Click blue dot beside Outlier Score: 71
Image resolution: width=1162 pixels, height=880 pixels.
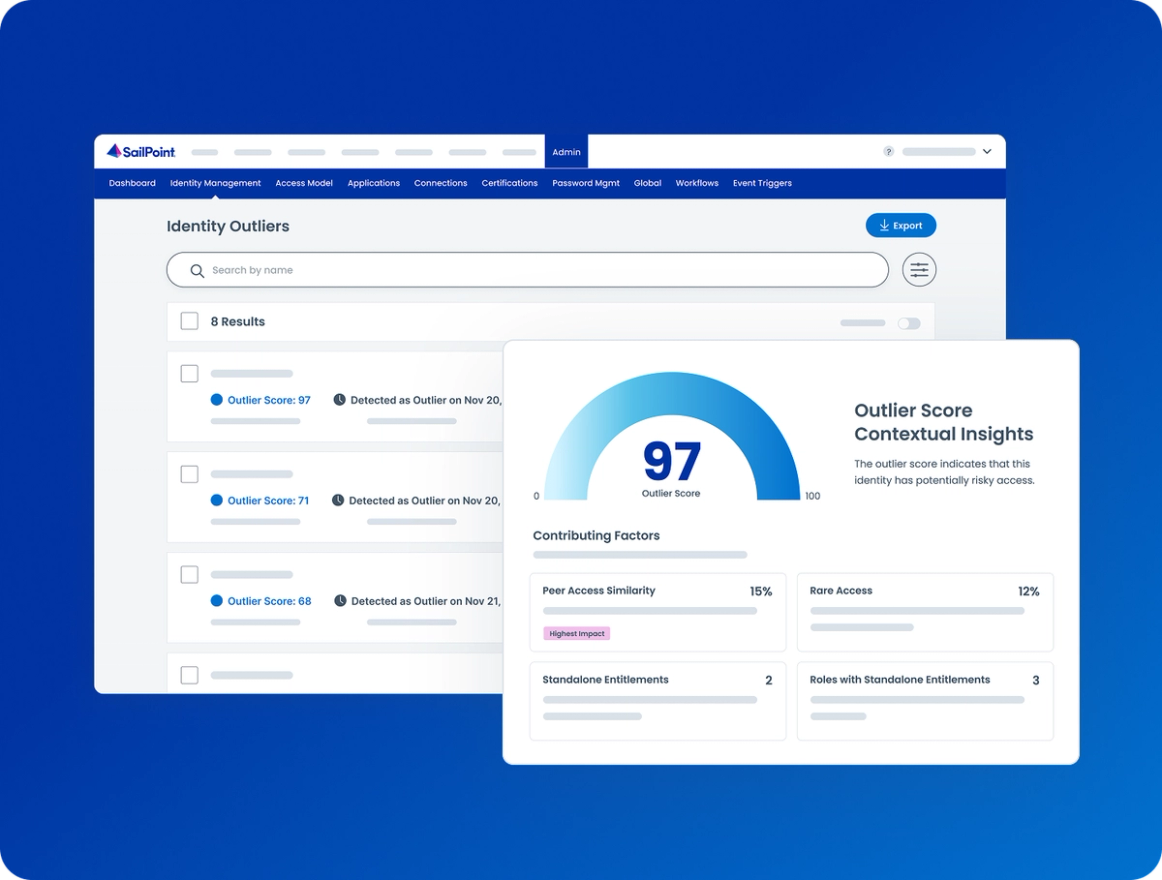tap(216, 500)
